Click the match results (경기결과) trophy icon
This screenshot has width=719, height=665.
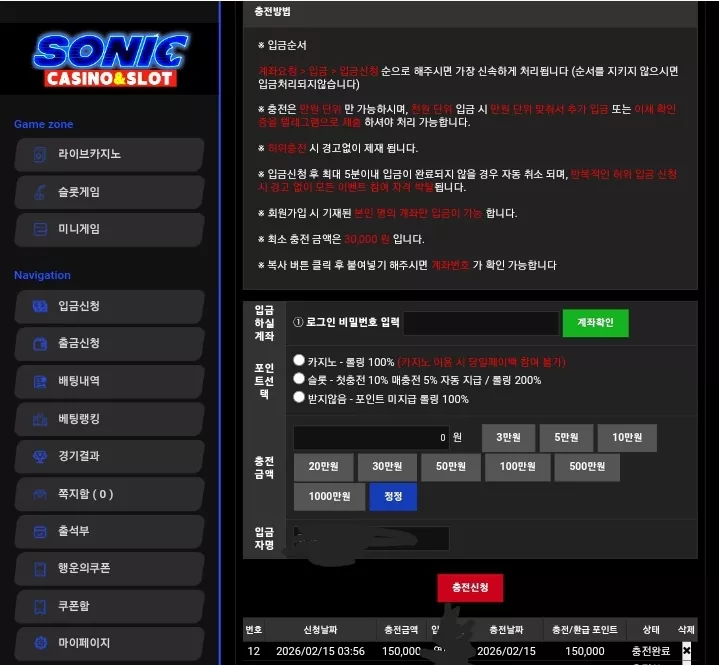[x=40, y=456]
